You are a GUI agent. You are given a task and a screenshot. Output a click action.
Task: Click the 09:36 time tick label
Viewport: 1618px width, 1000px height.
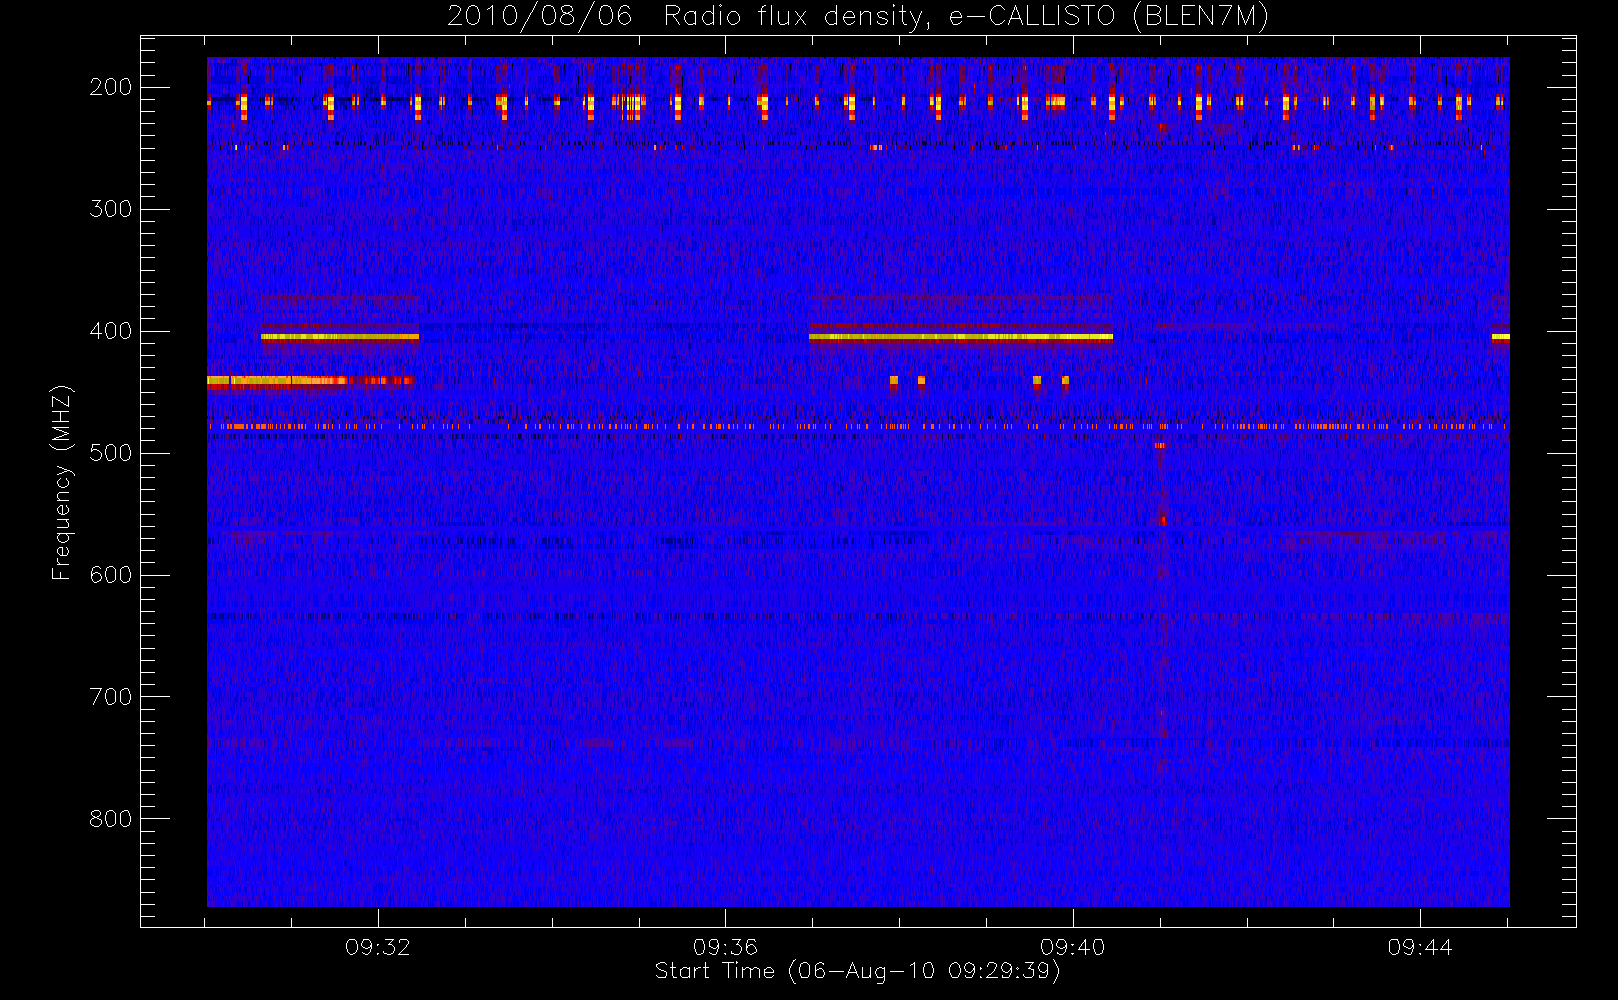725,947
